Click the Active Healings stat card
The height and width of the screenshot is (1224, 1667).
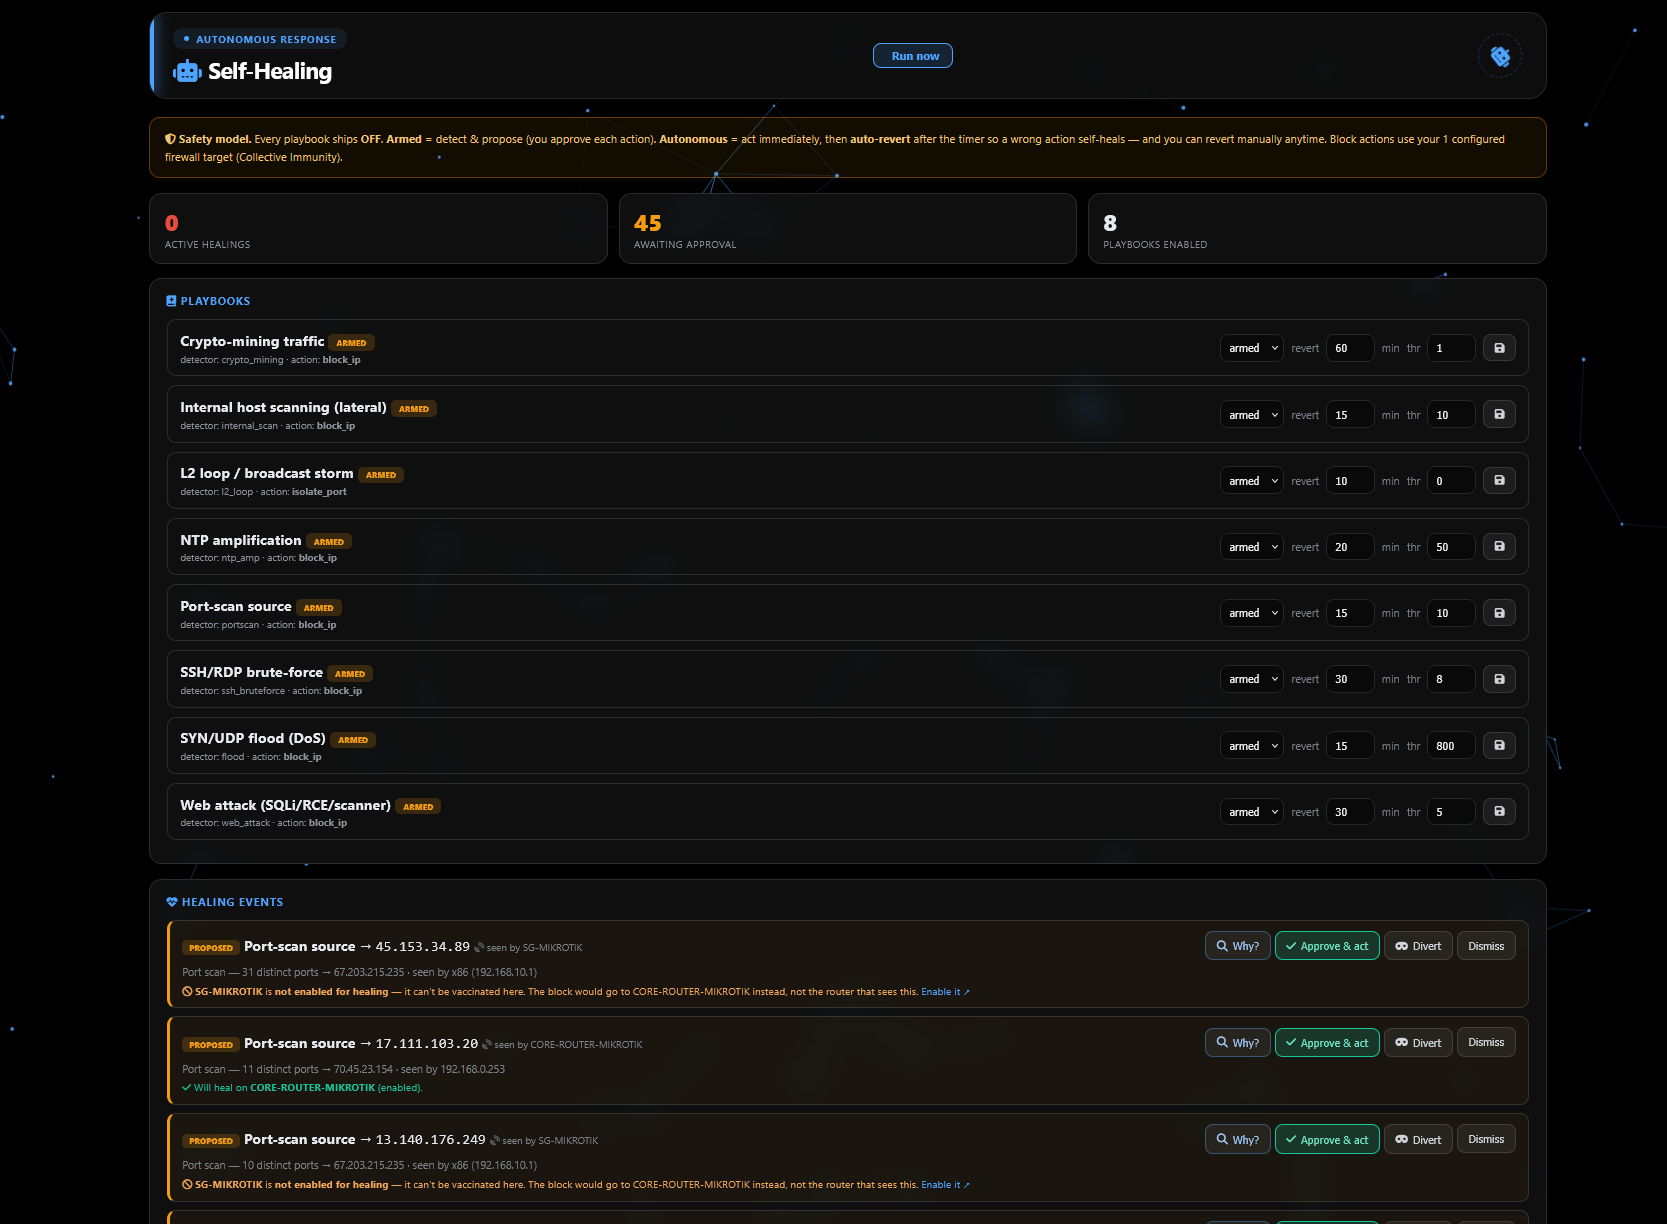tap(378, 229)
